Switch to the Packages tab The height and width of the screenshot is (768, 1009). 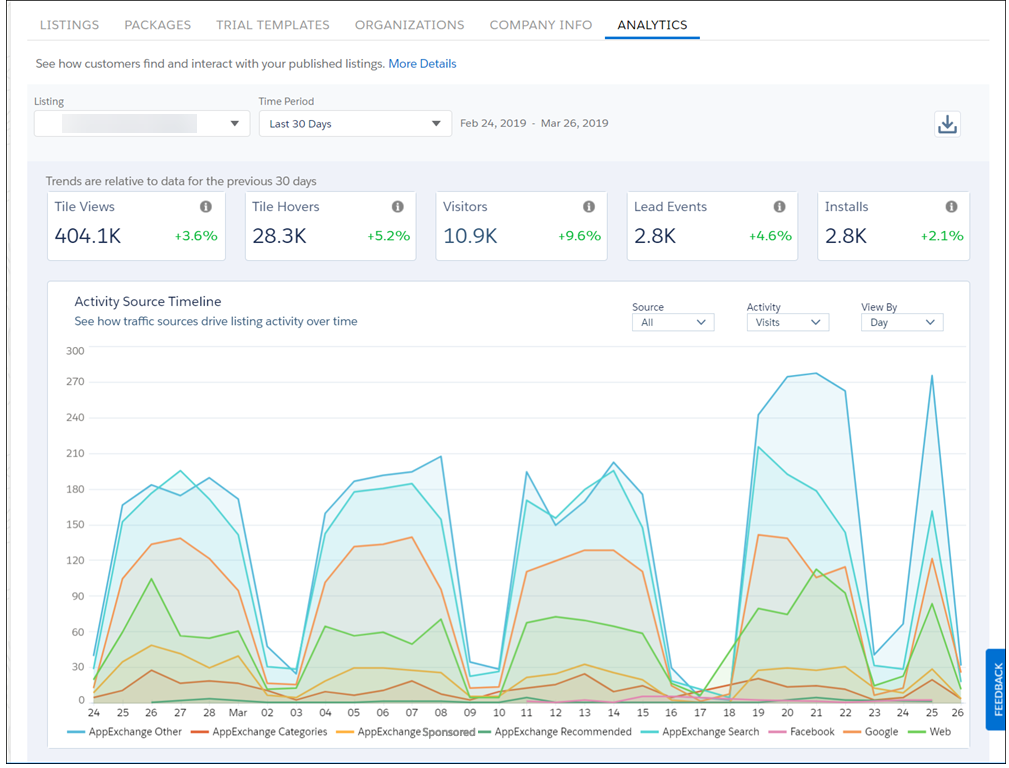pos(158,25)
